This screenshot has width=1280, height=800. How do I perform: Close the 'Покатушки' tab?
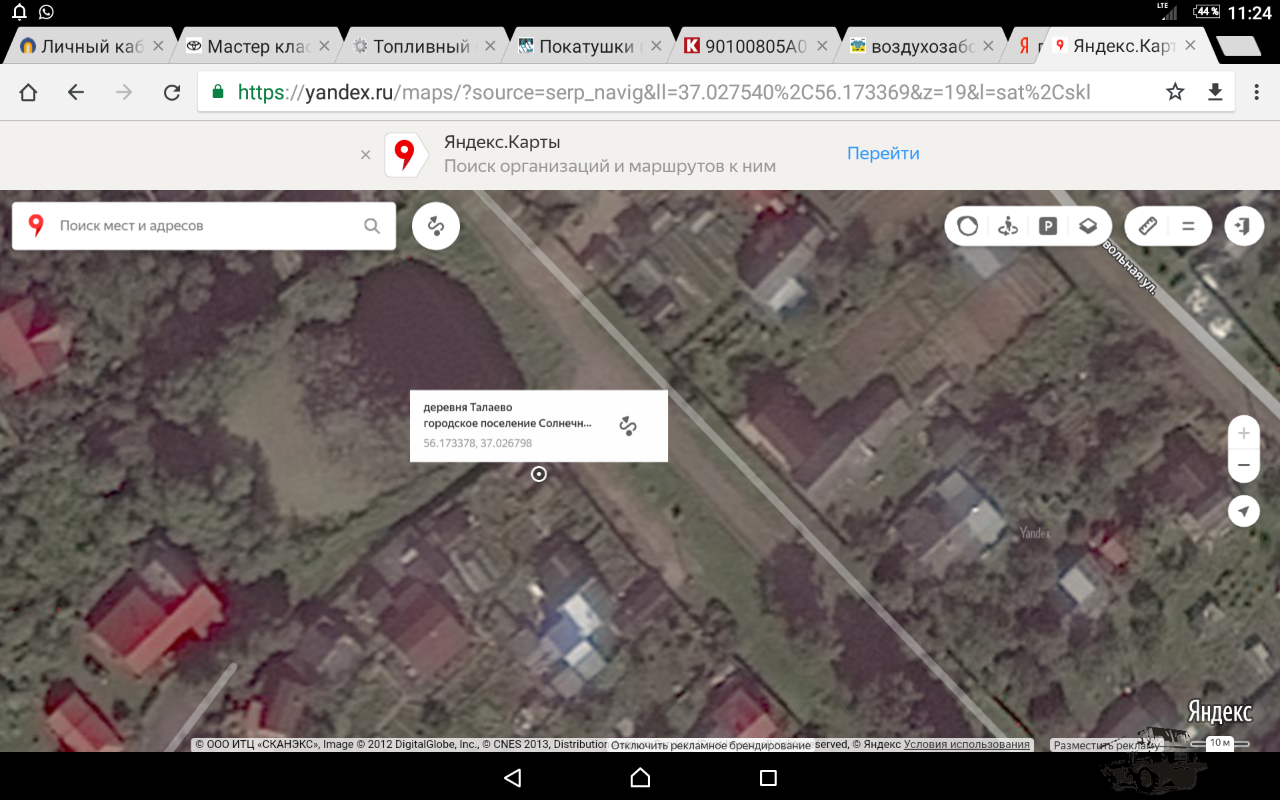click(656, 46)
